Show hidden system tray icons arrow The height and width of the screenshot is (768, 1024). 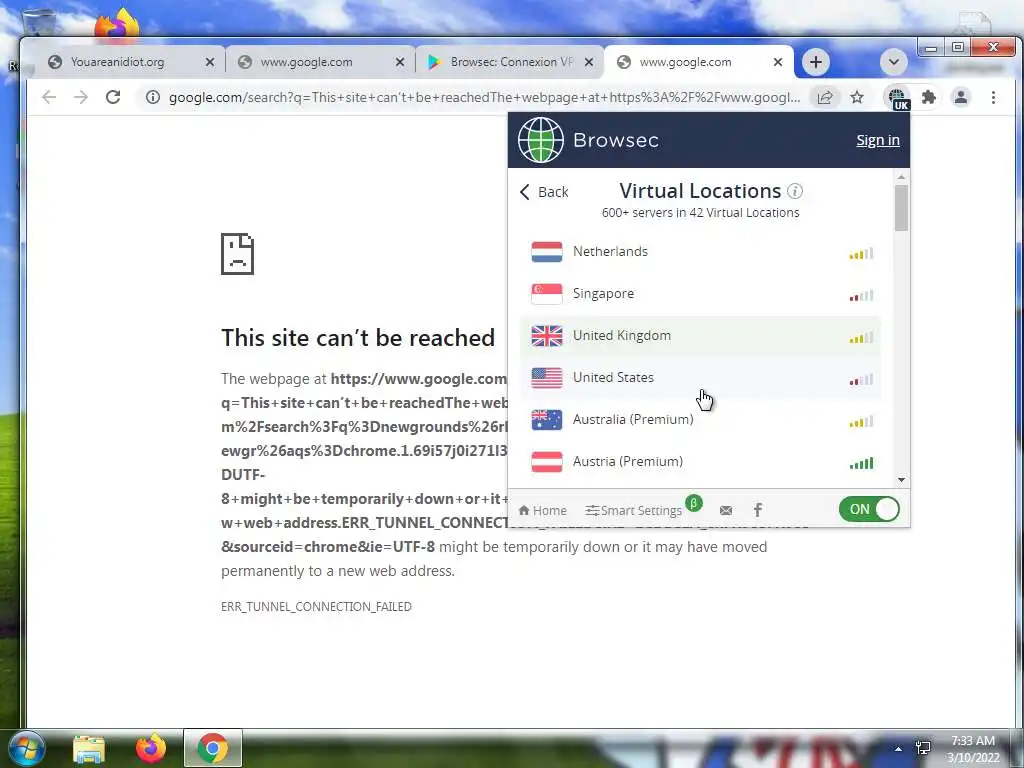(x=899, y=749)
